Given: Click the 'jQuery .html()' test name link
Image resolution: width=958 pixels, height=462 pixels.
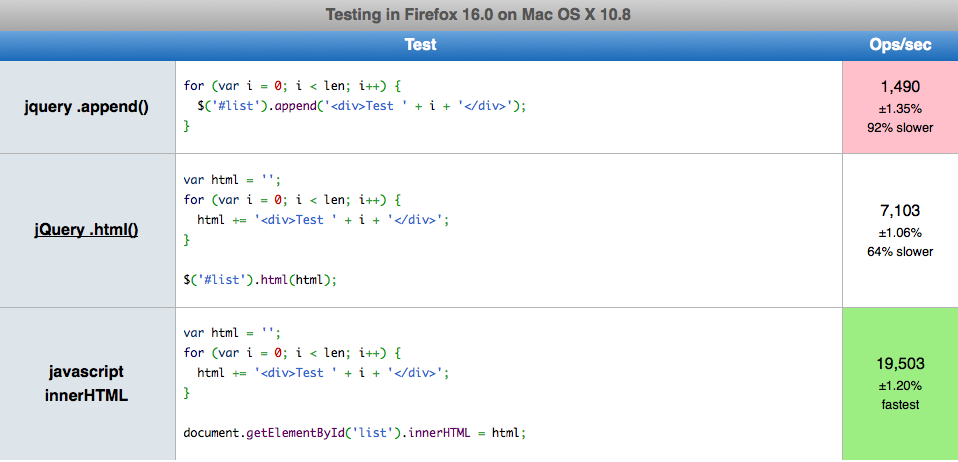Looking at the screenshot, I should (86, 230).
